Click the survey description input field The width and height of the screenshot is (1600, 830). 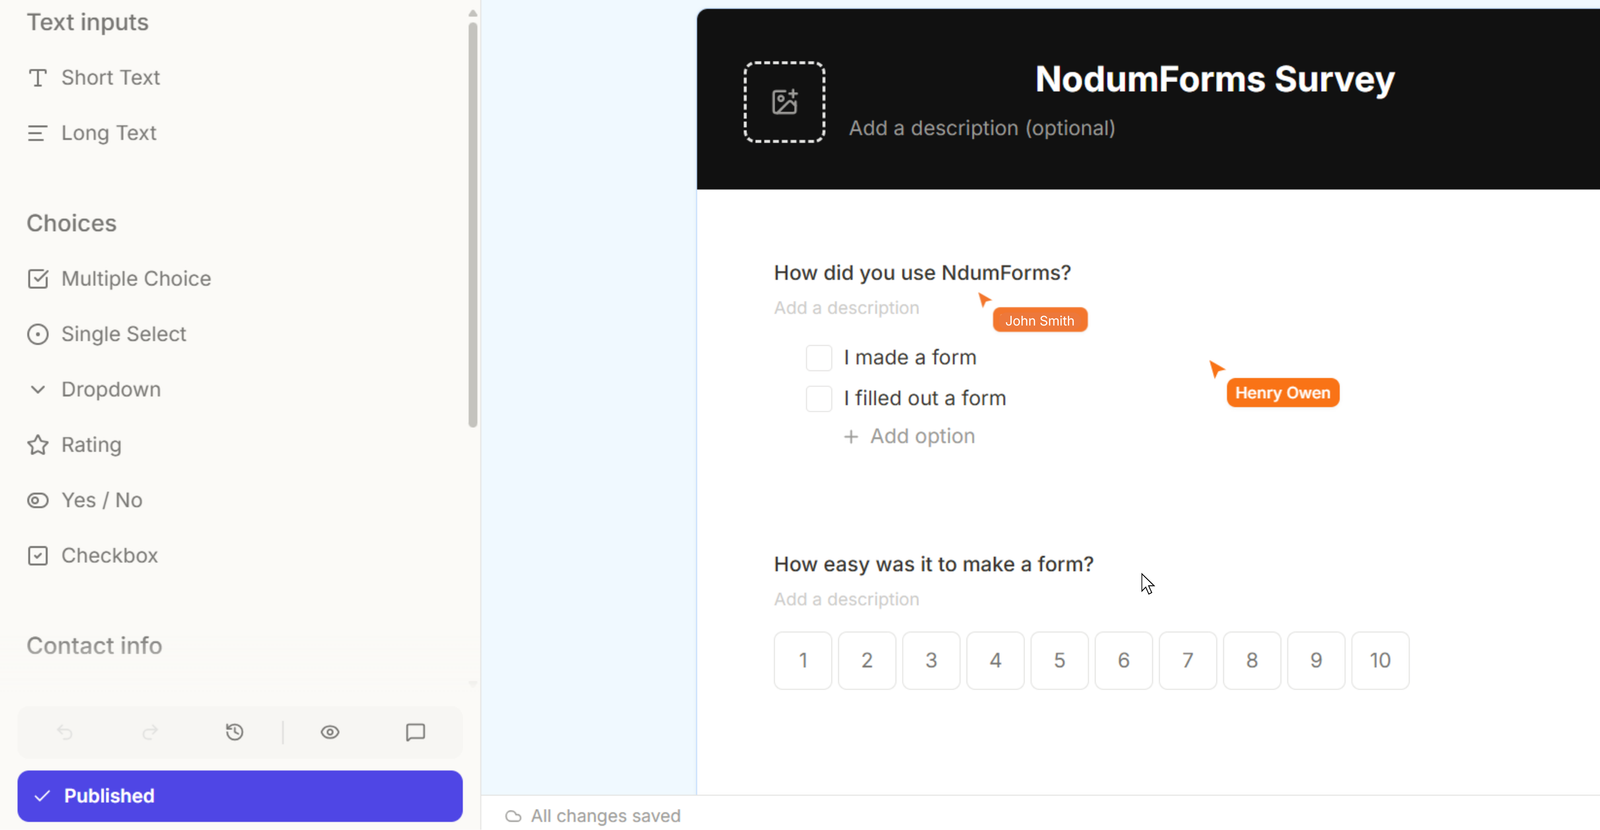pos(982,128)
